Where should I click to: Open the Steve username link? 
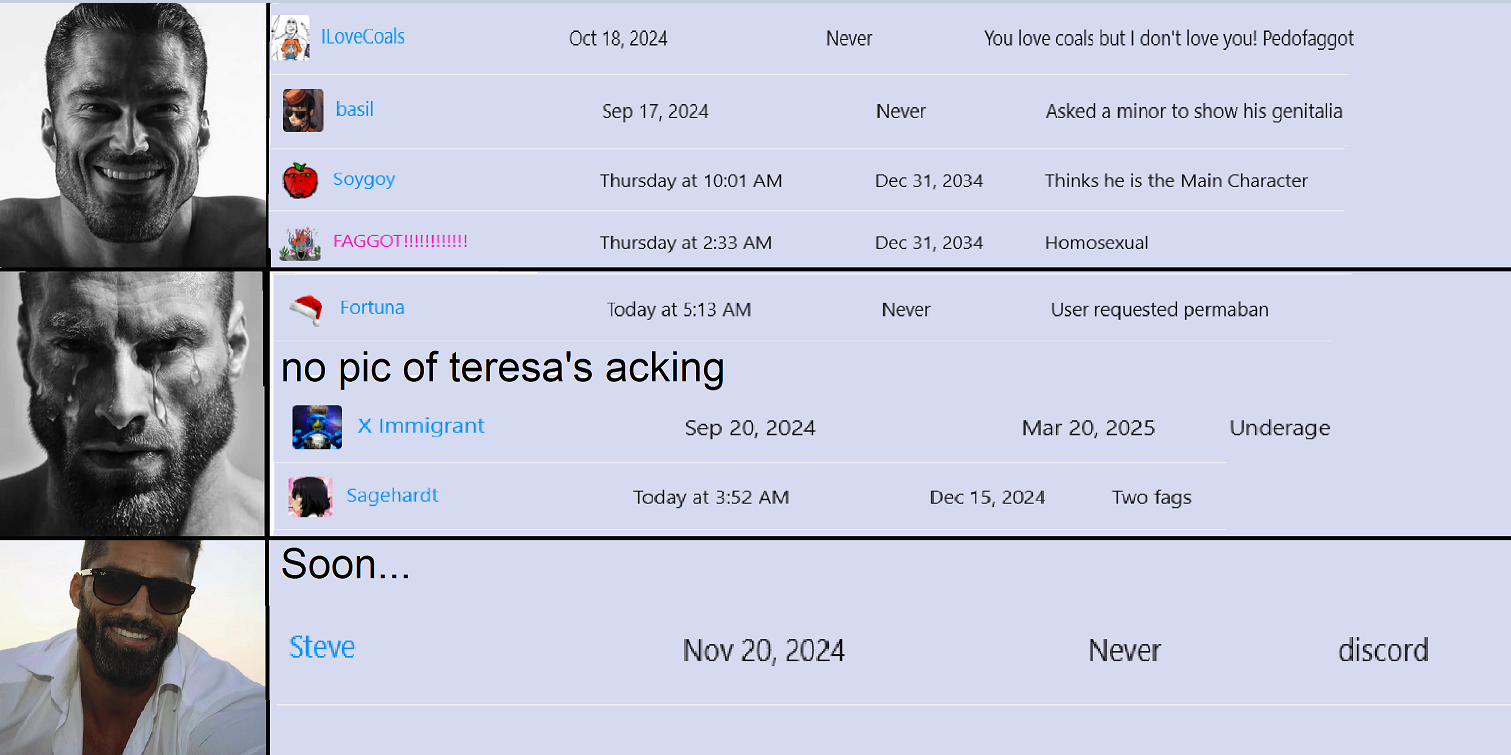coord(322,647)
